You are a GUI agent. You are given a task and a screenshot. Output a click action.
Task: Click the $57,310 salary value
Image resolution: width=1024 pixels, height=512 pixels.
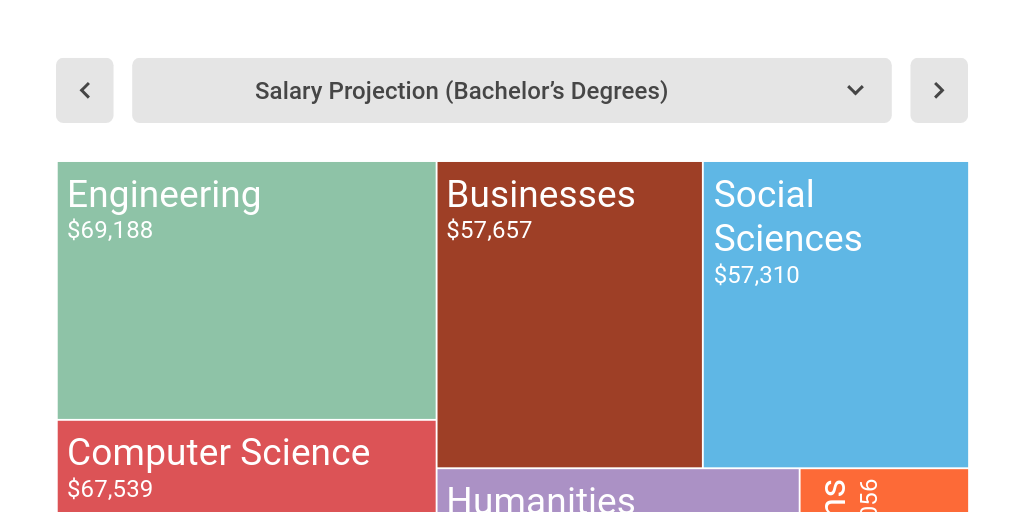tap(756, 275)
